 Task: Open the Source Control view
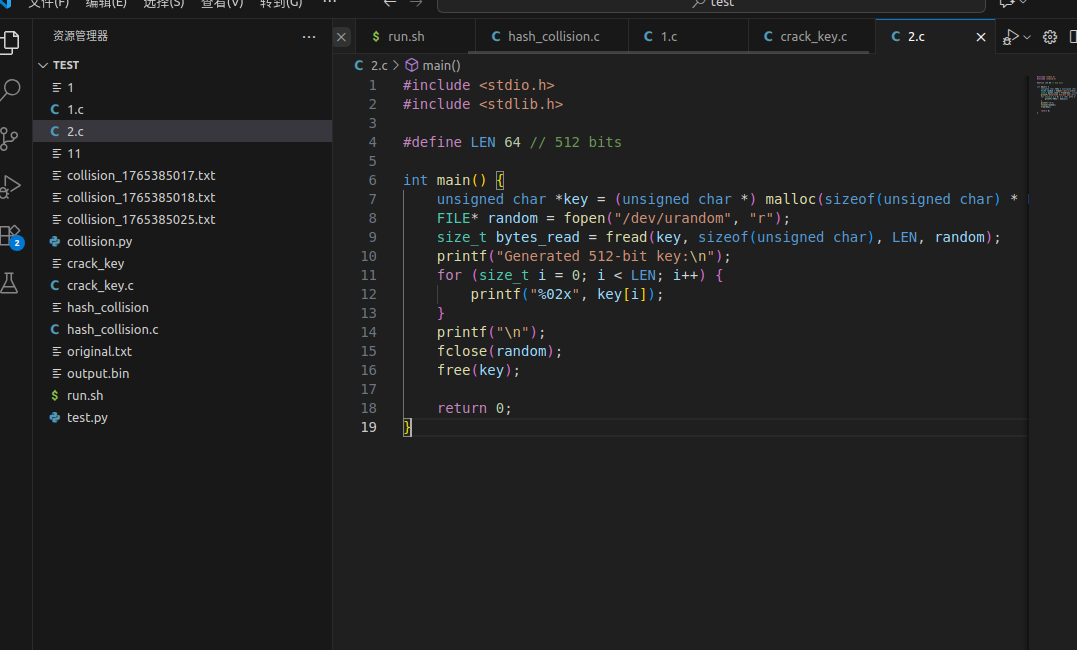pos(10,139)
